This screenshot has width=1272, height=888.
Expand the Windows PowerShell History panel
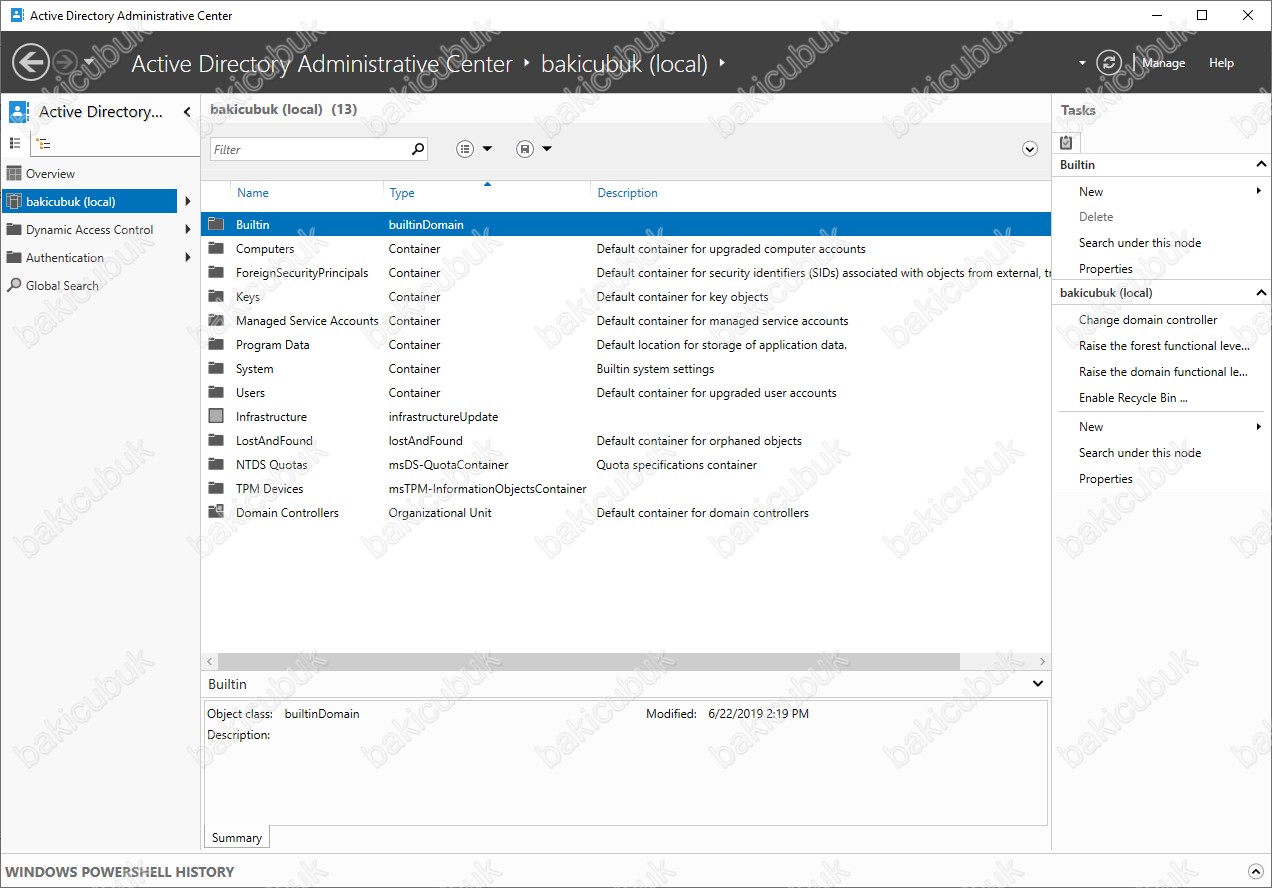[x=1256, y=872]
